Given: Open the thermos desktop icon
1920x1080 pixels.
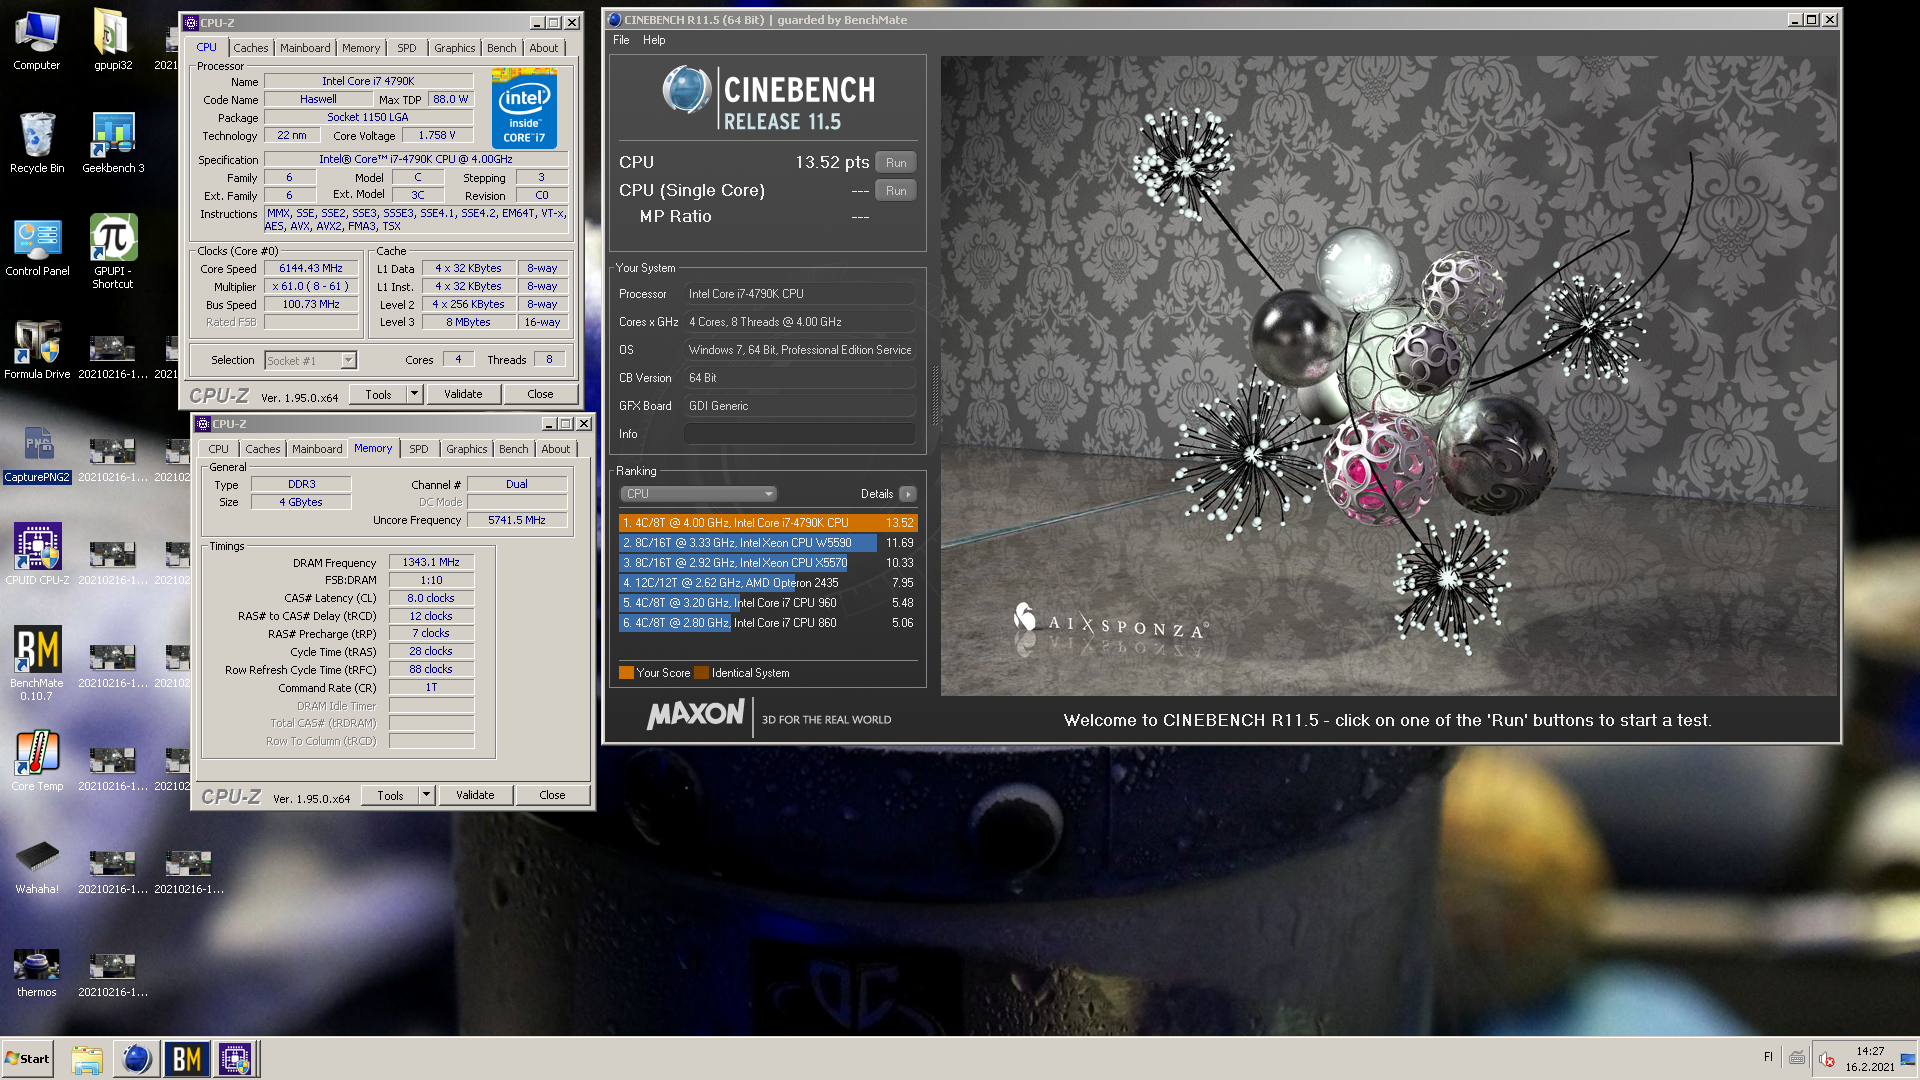Looking at the screenshot, I should pyautogui.click(x=37, y=972).
